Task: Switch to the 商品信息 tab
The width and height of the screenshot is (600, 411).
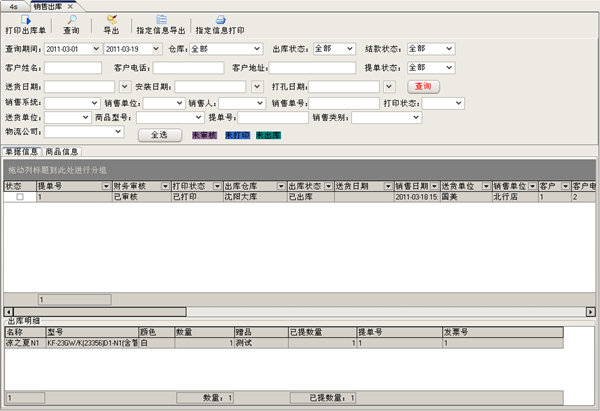Action: pyautogui.click(x=63, y=152)
